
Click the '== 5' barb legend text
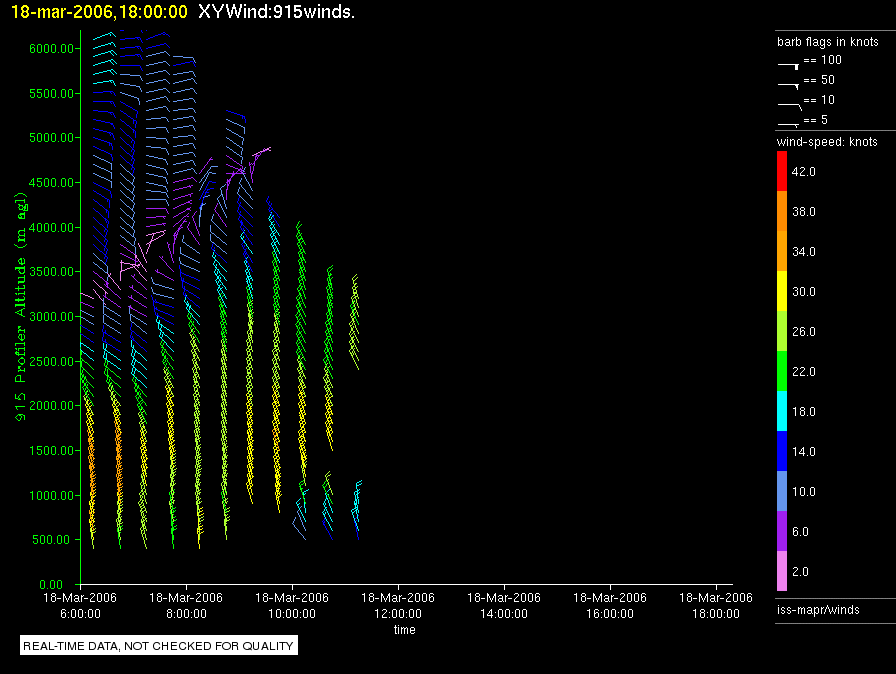816,120
